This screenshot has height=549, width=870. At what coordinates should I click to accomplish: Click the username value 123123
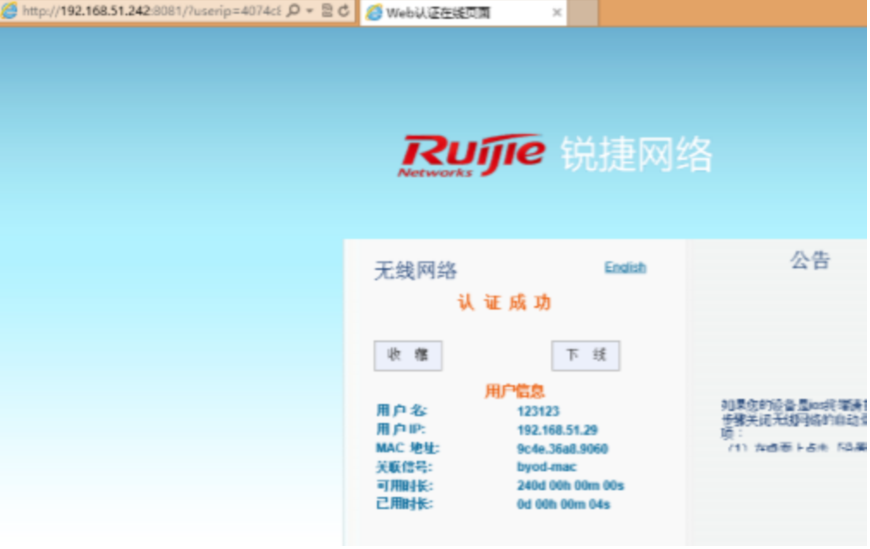[538, 411]
